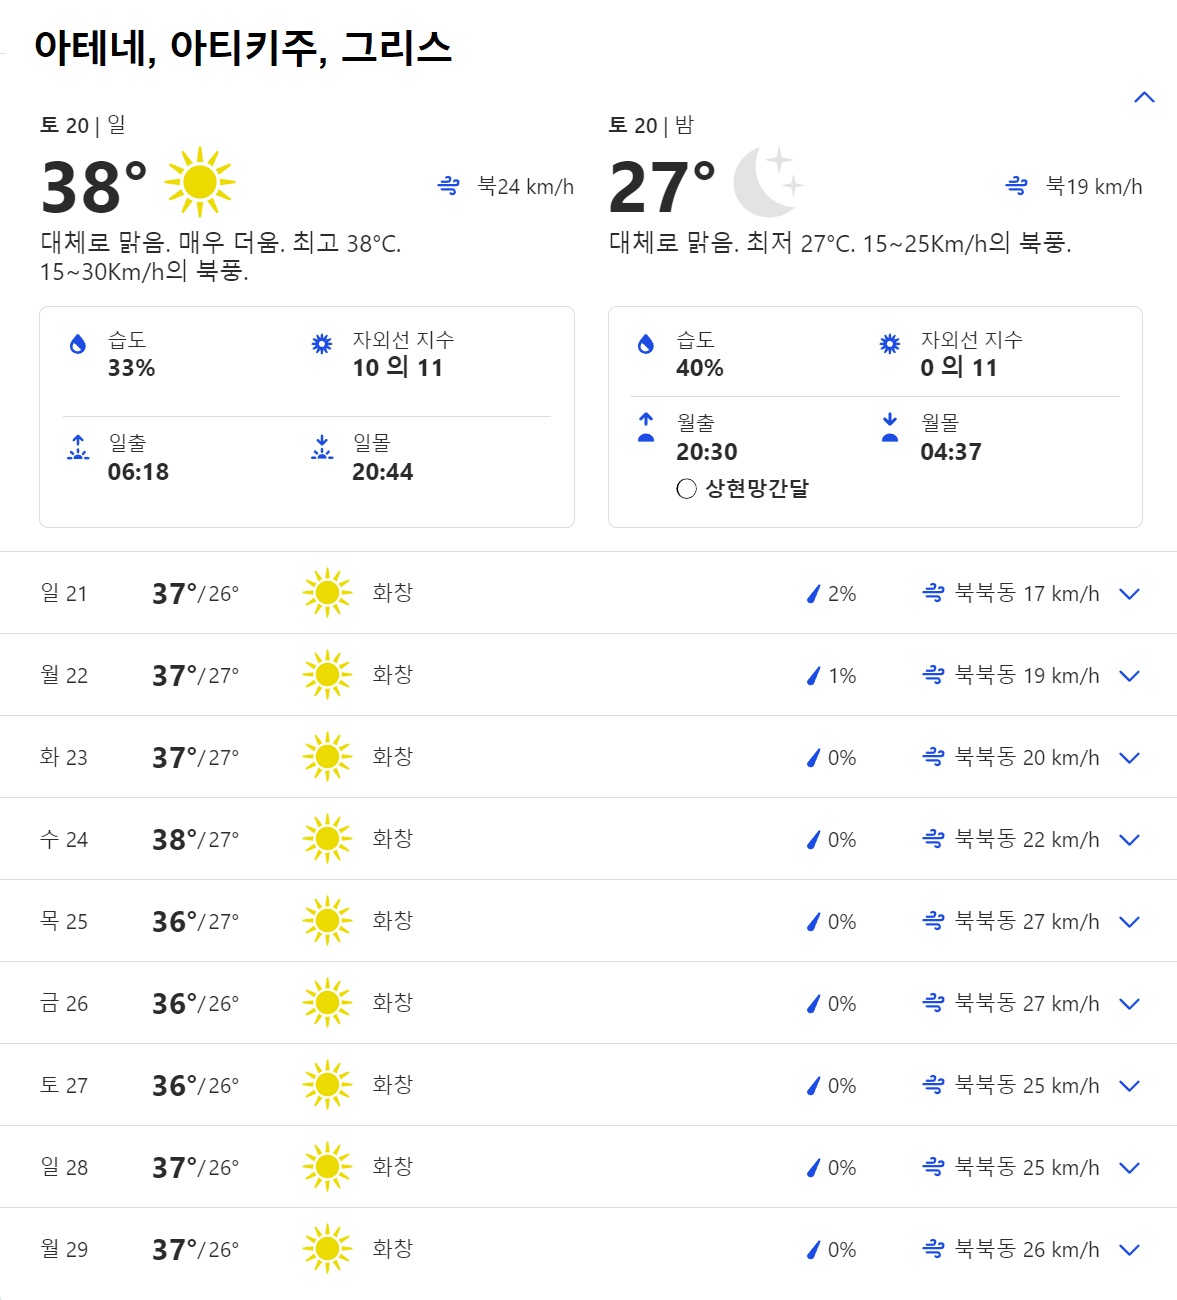
Task: Click the 토 27 temperature 36°/26°
Action: 195,1085
